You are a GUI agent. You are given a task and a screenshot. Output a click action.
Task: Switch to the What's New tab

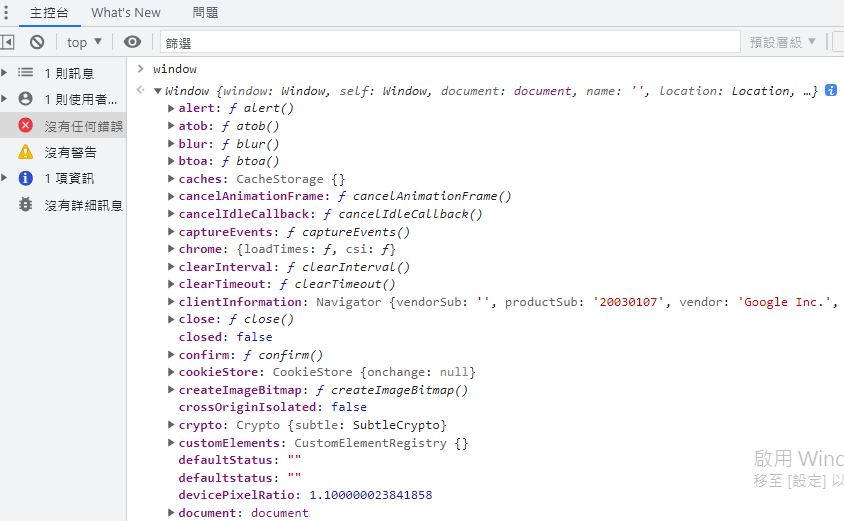126,13
